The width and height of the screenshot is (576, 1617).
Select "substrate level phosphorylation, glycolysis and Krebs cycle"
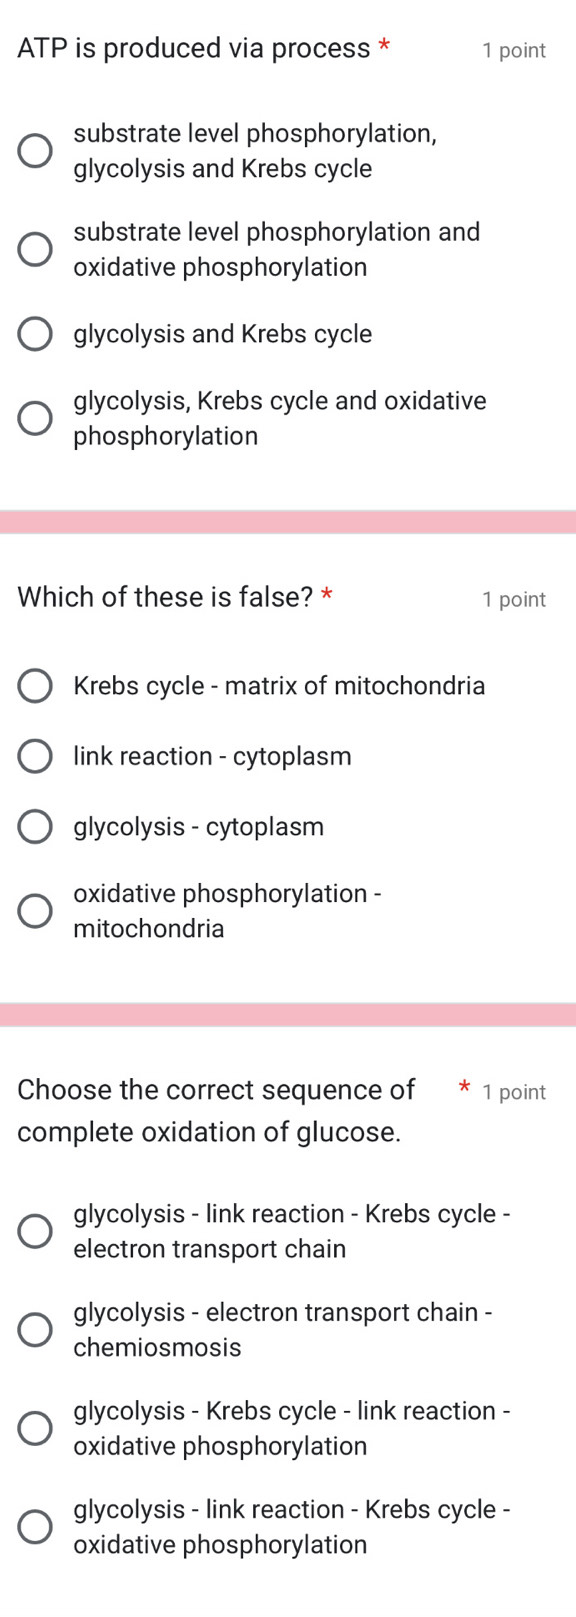(x=35, y=150)
